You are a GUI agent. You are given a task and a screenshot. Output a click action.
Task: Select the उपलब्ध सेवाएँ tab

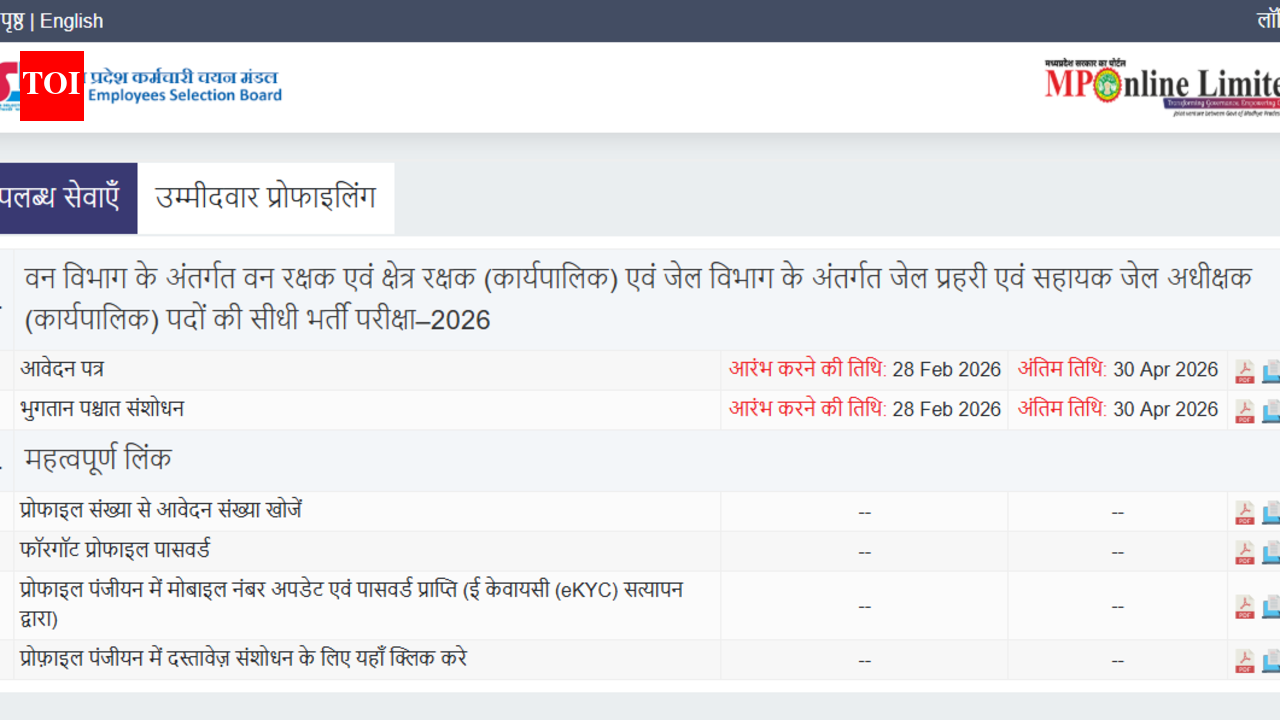[62, 198]
